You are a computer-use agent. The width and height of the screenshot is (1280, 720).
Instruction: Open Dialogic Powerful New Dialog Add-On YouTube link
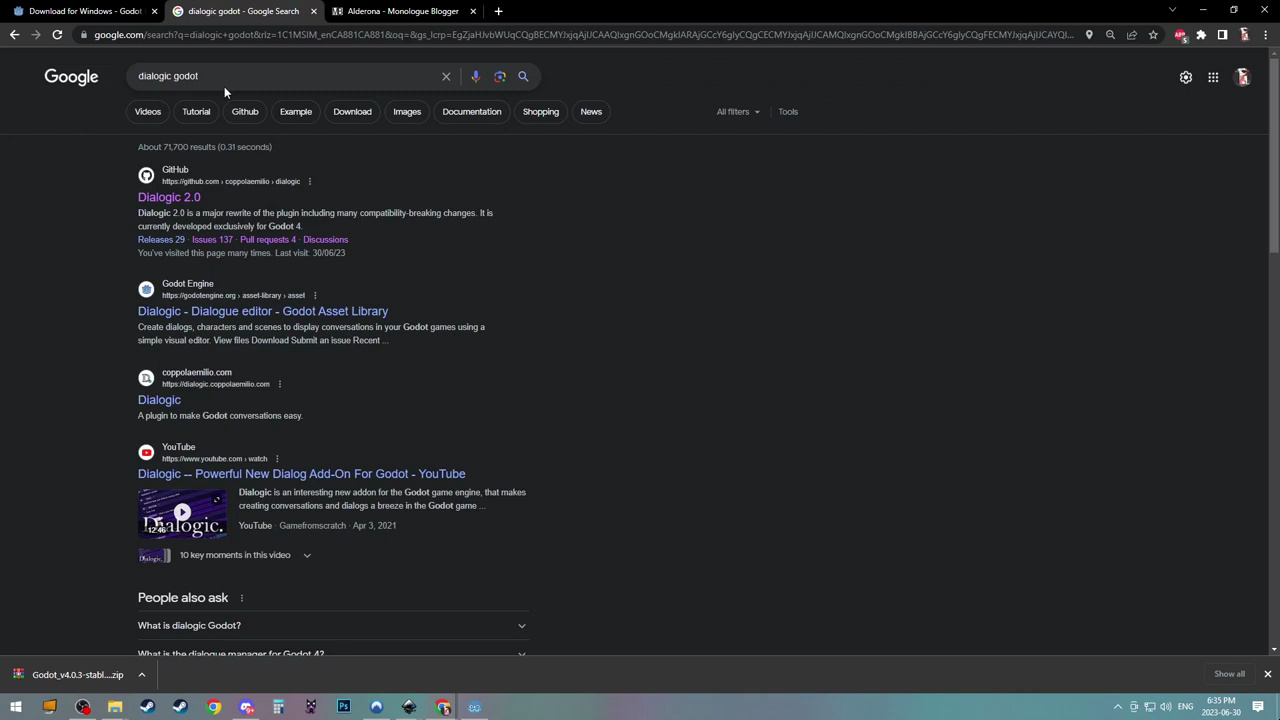coord(301,474)
